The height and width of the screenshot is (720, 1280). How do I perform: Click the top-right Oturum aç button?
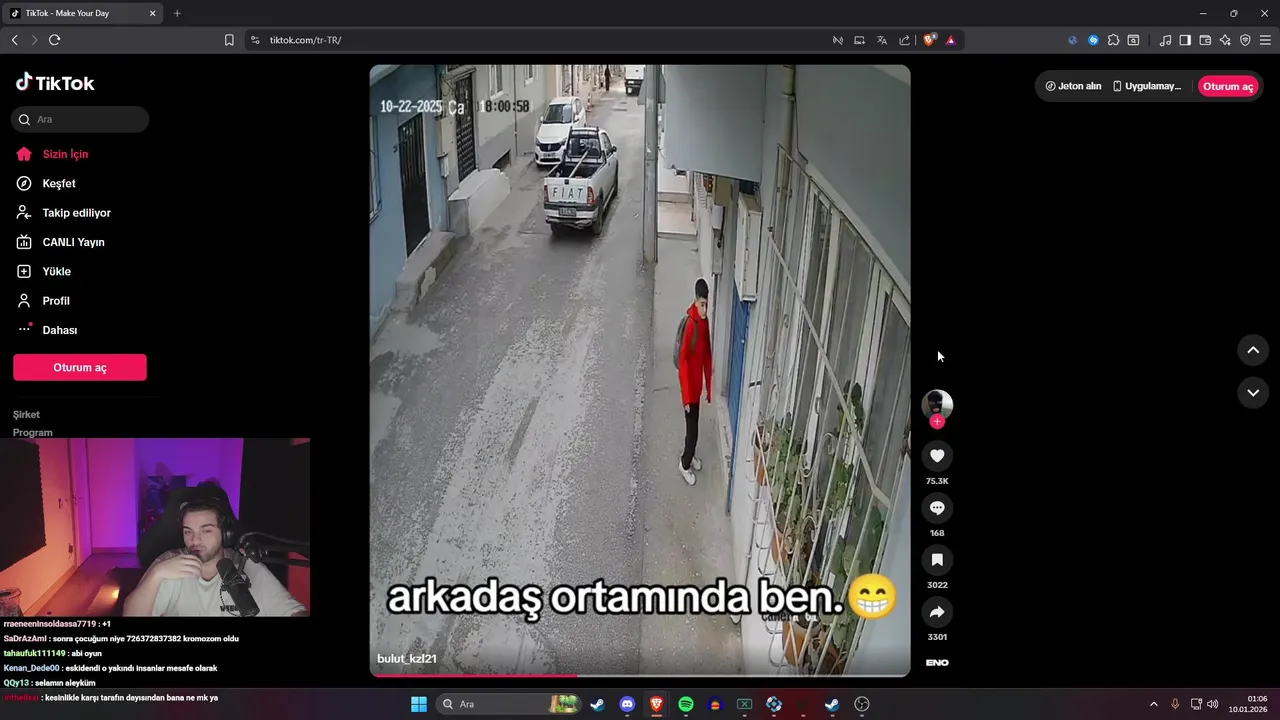(1228, 86)
